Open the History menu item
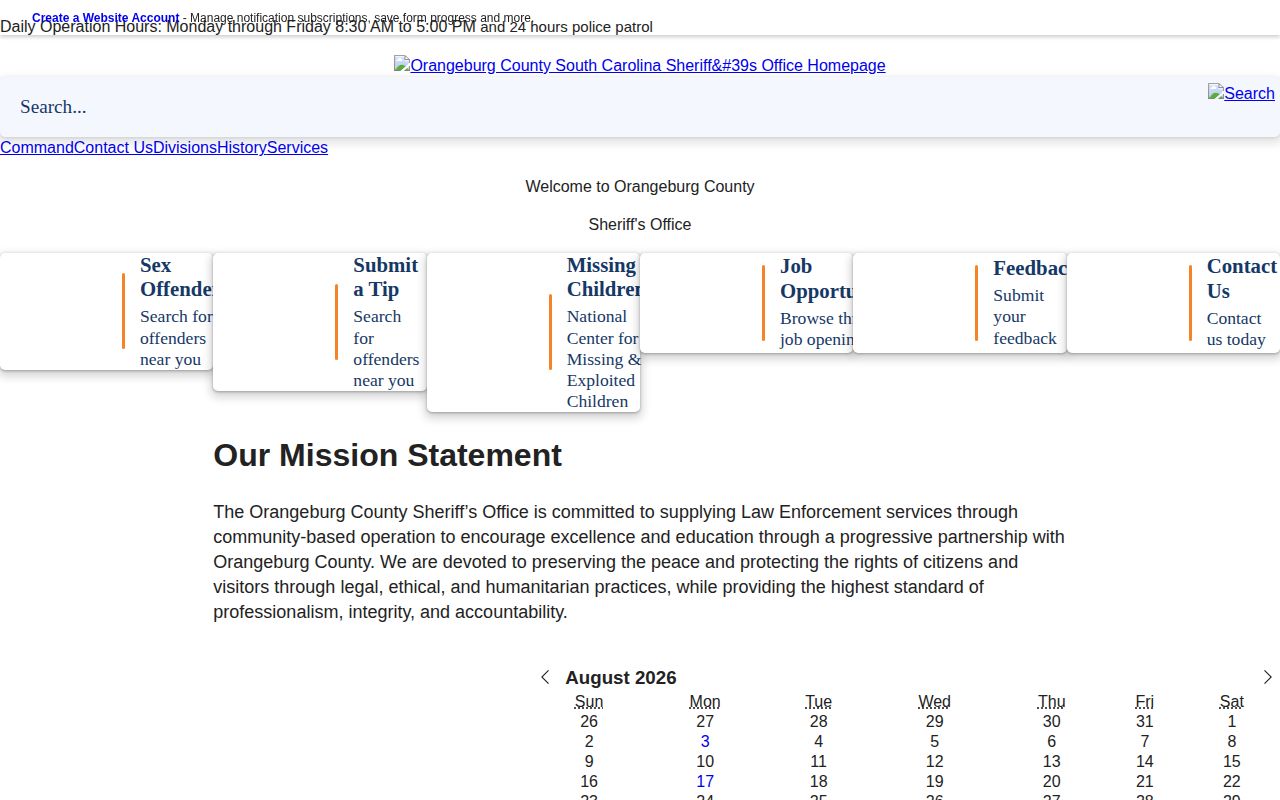 (x=242, y=147)
